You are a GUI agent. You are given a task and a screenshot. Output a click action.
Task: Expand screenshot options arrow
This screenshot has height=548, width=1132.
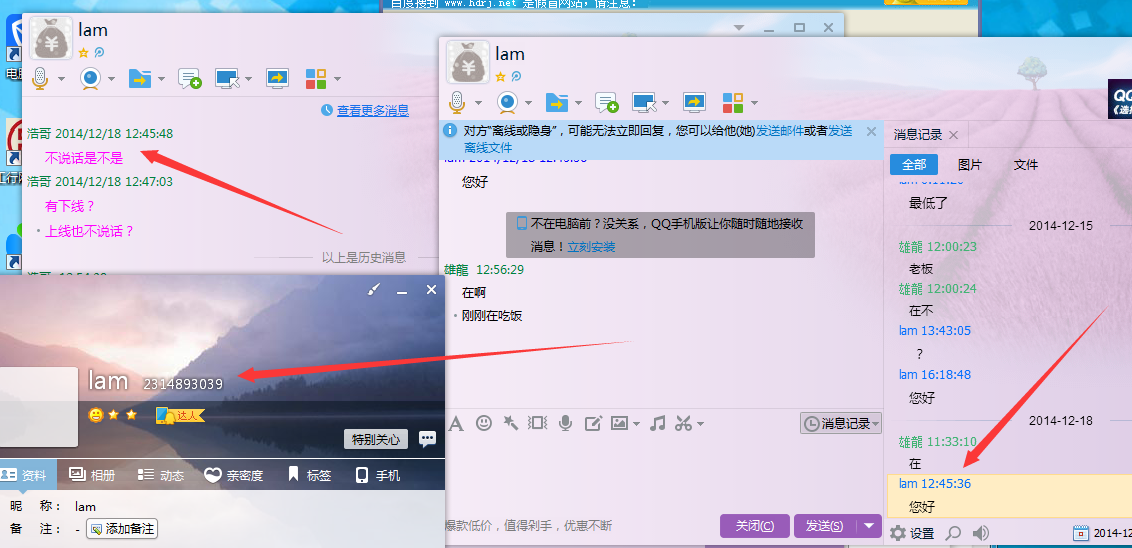pos(700,424)
